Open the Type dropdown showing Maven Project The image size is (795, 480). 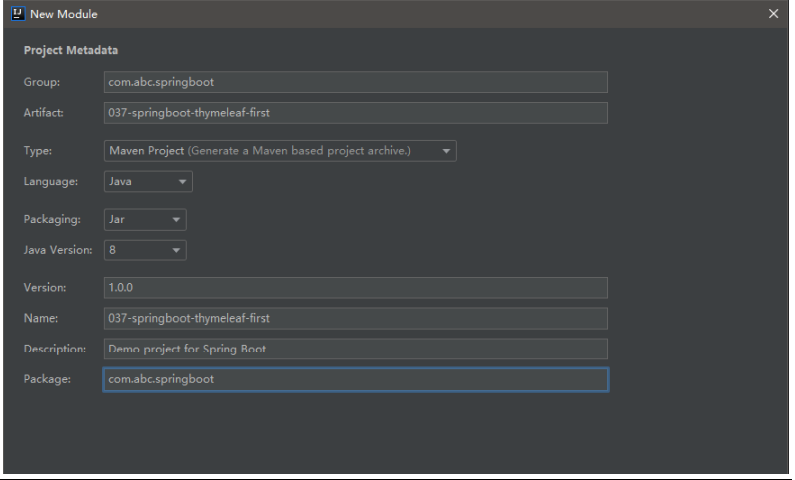(x=280, y=151)
